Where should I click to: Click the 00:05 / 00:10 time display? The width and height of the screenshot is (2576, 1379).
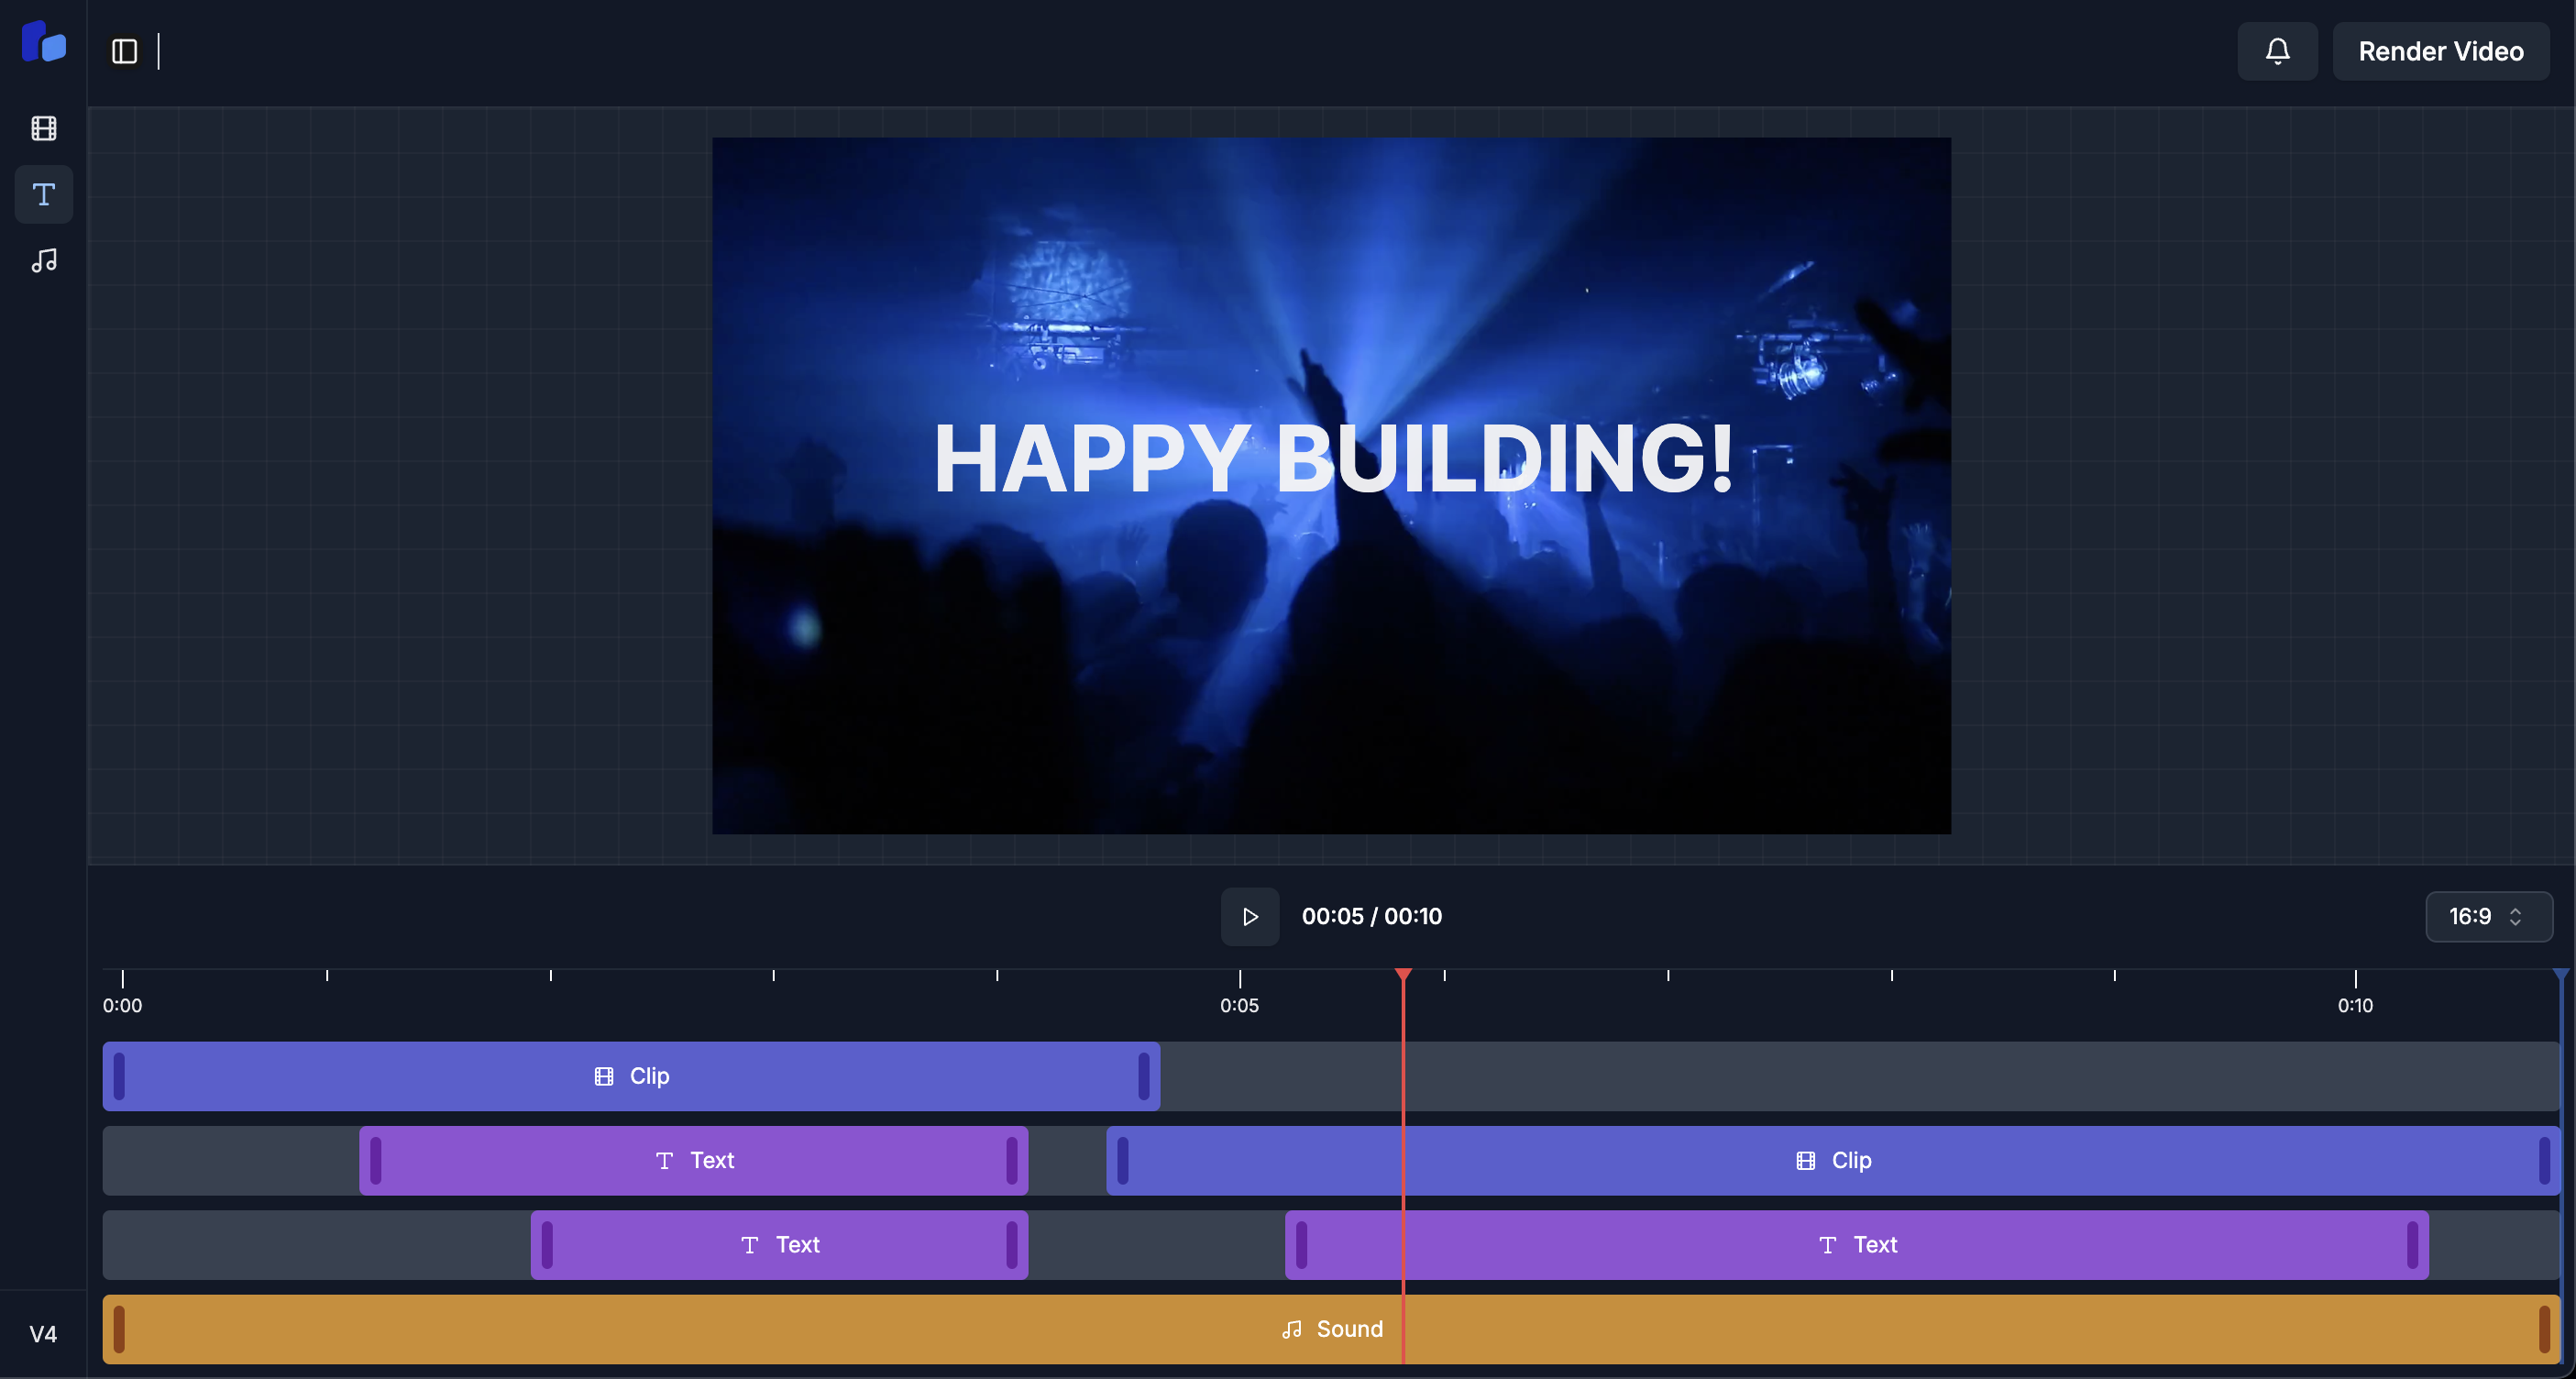pyautogui.click(x=1371, y=916)
